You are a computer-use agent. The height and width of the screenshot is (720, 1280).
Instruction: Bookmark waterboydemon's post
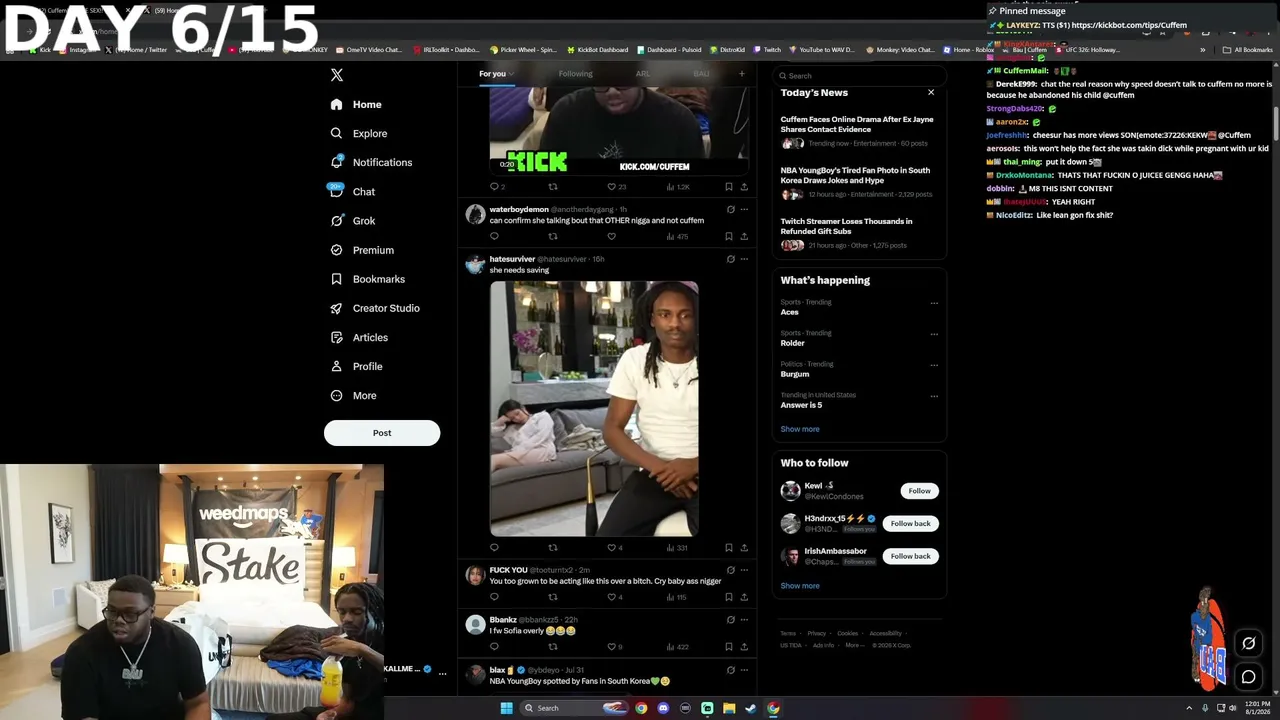tap(728, 236)
